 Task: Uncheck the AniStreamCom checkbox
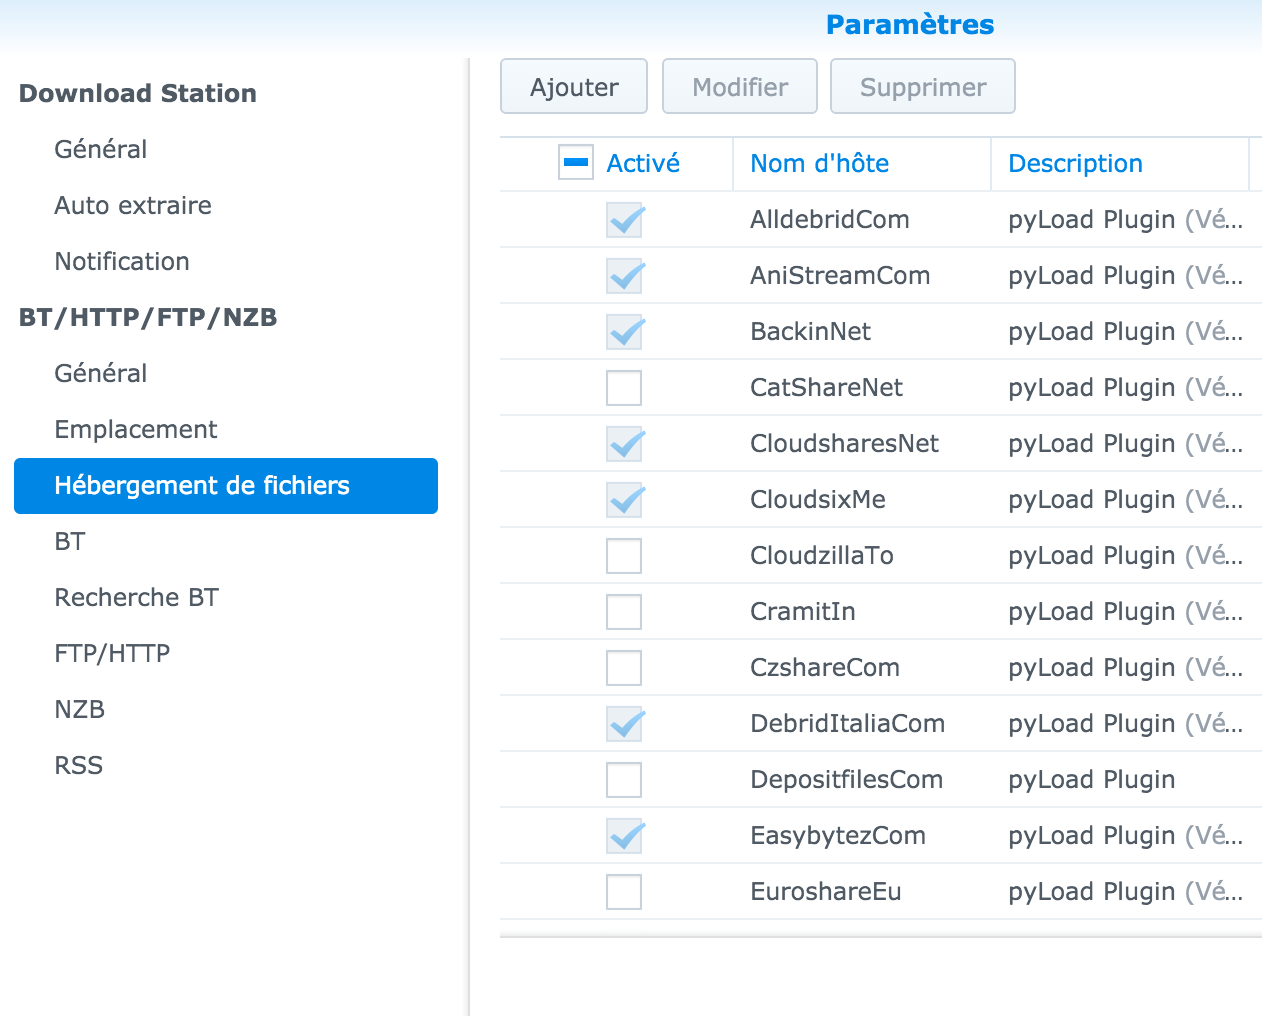point(624,276)
